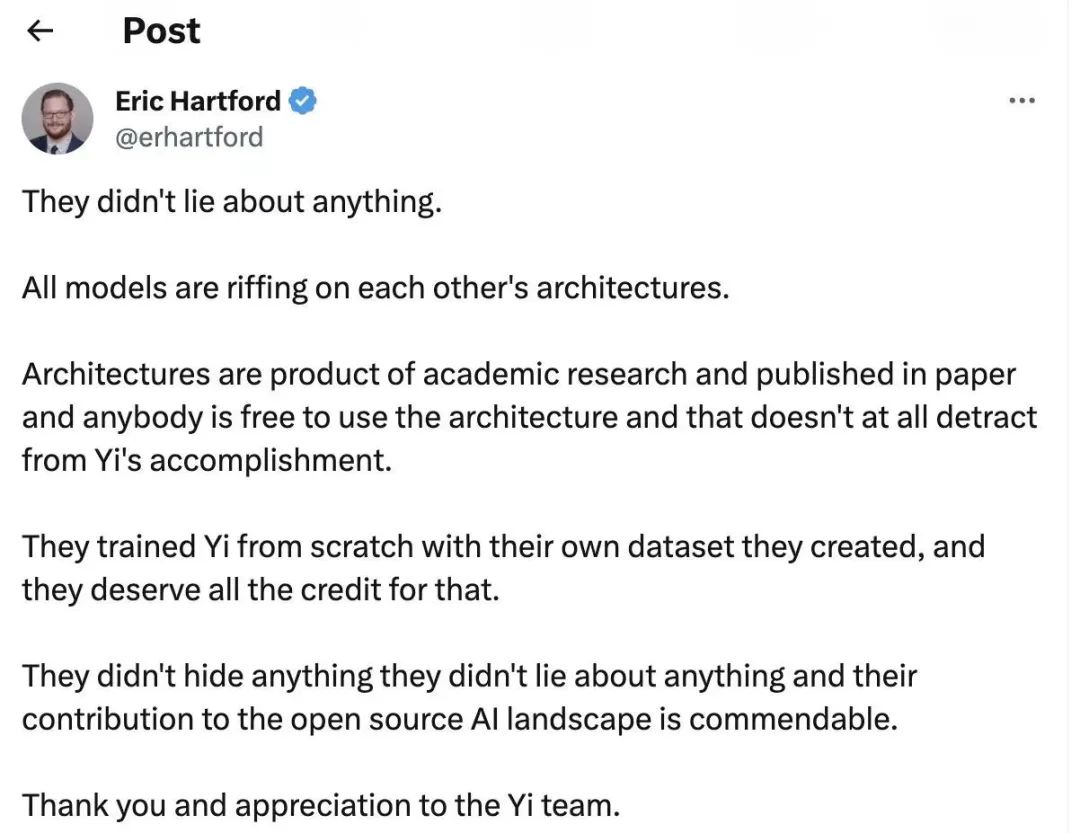Select the line 'they deserve all the credit'

click(260, 590)
